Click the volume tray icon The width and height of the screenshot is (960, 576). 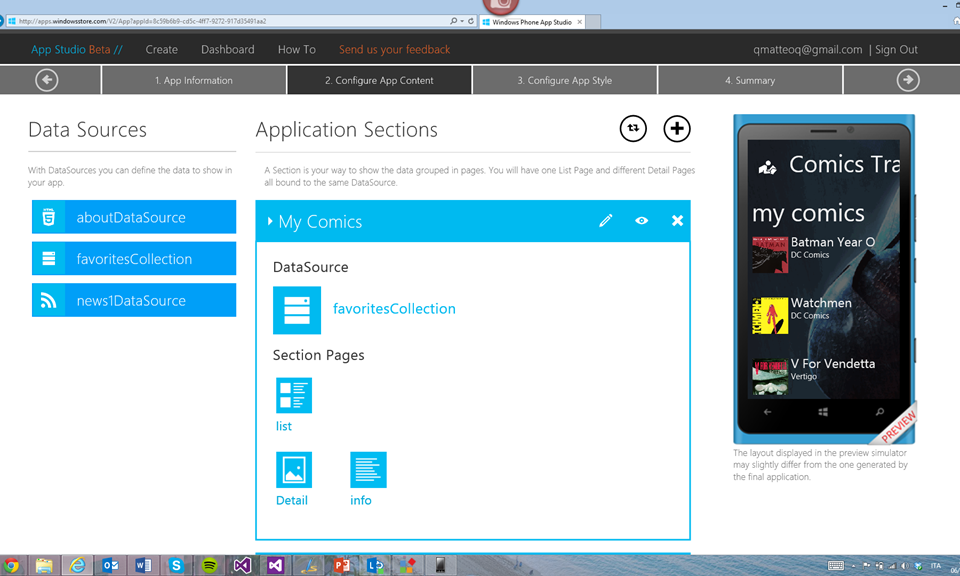point(905,566)
